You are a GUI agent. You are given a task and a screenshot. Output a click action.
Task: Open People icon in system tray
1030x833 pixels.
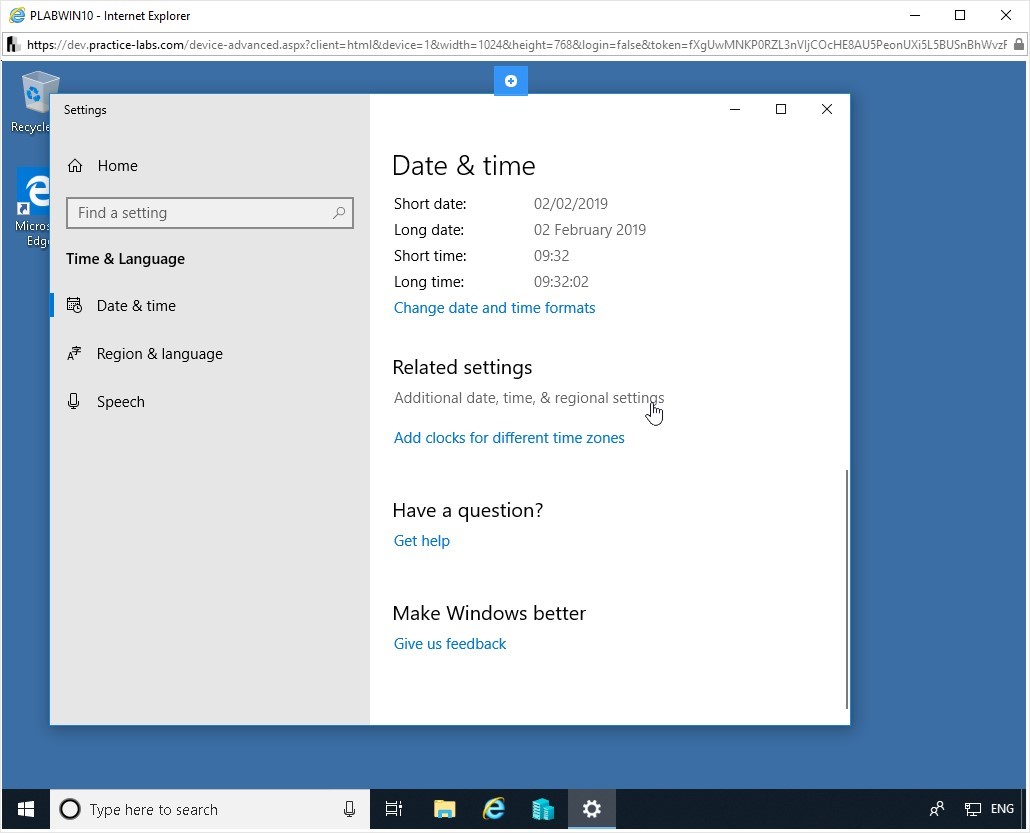point(937,809)
